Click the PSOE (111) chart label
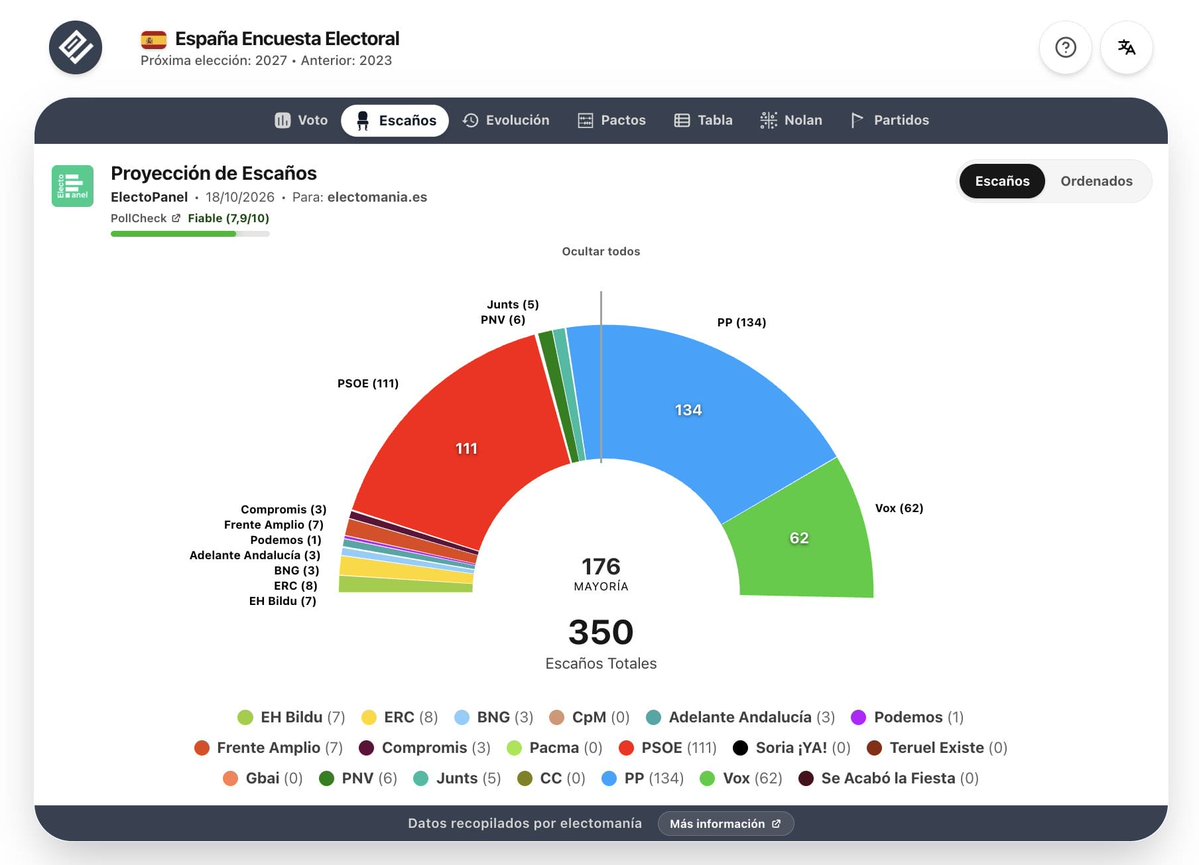 [368, 383]
